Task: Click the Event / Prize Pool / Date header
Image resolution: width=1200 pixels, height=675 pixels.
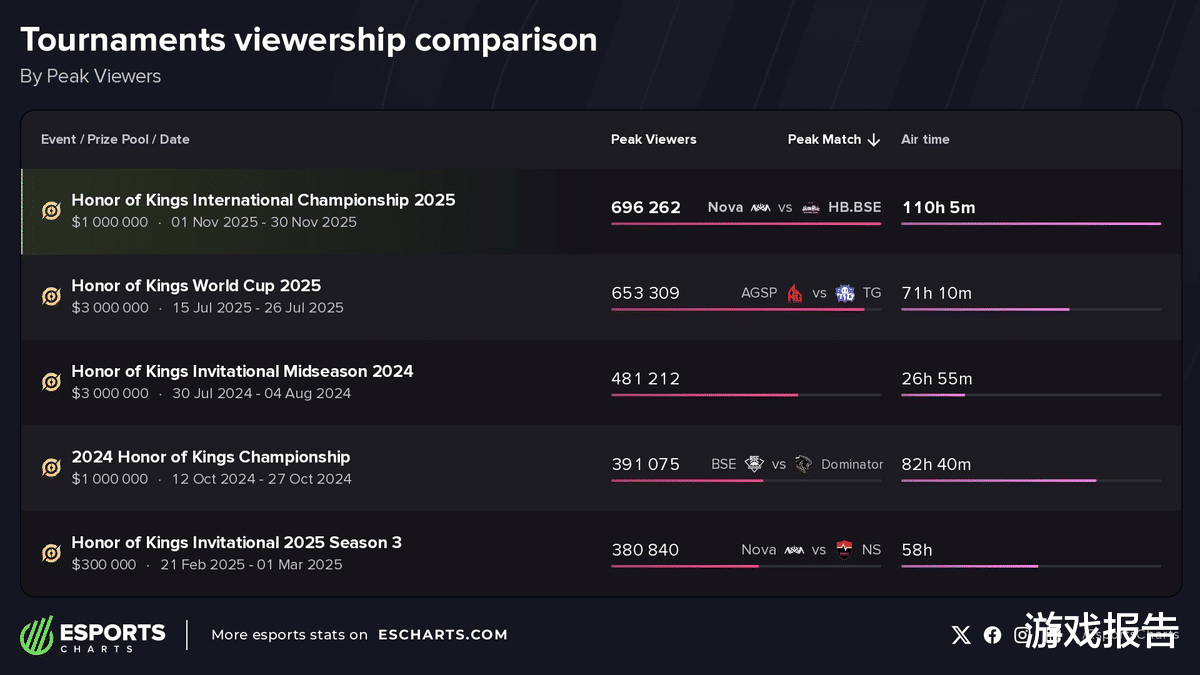Action: tap(115, 140)
